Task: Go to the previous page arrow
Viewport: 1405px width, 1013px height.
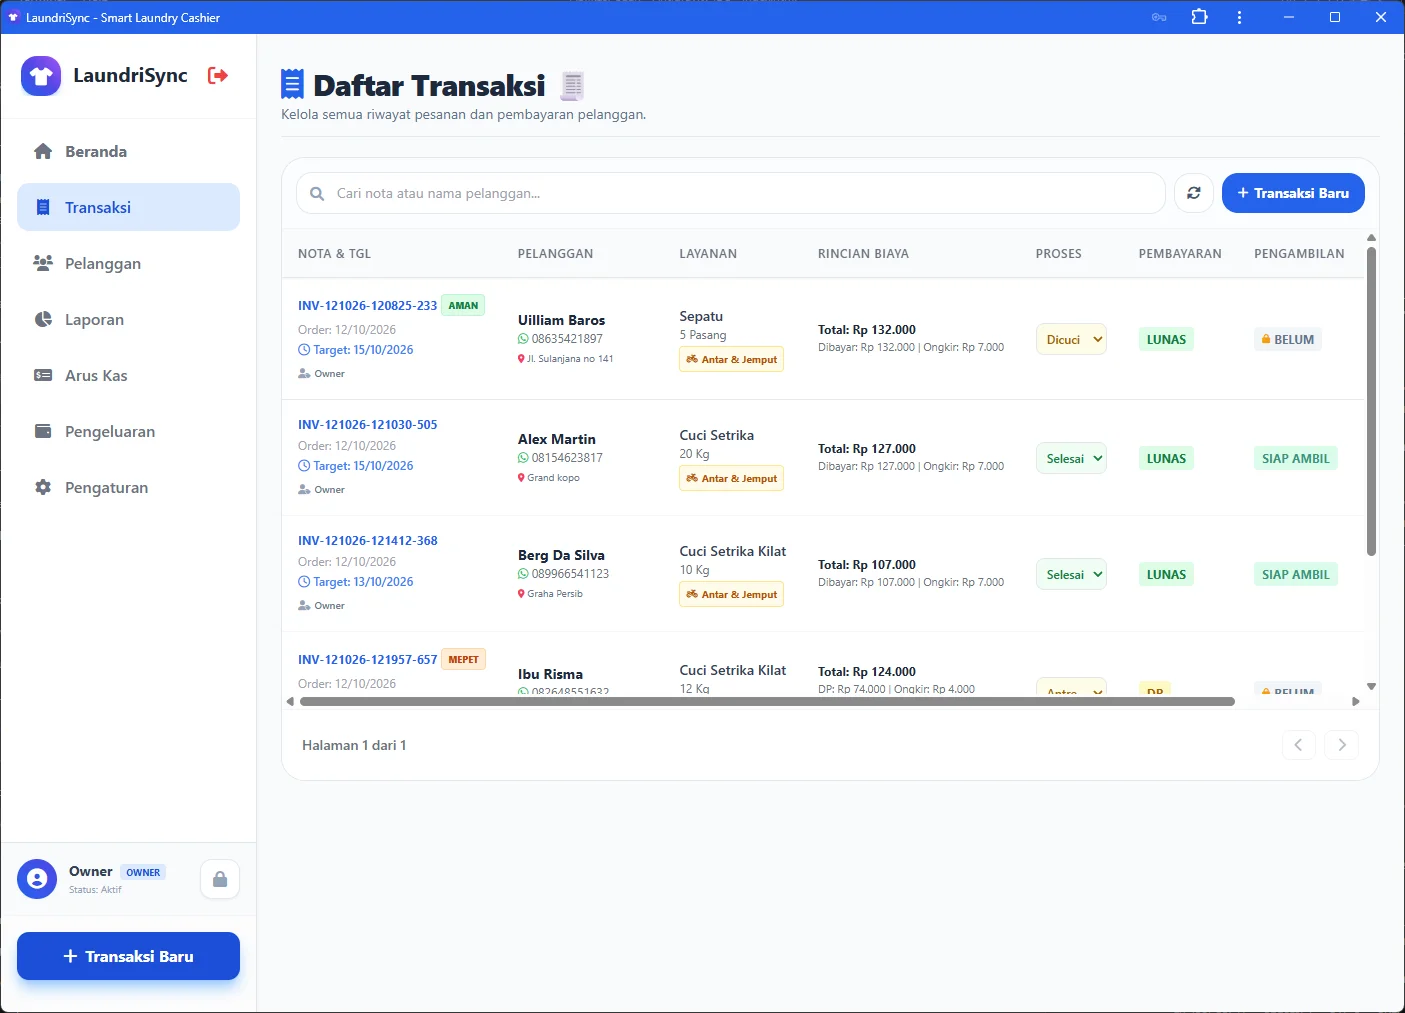Action: pyautogui.click(x=1298, y=745)
